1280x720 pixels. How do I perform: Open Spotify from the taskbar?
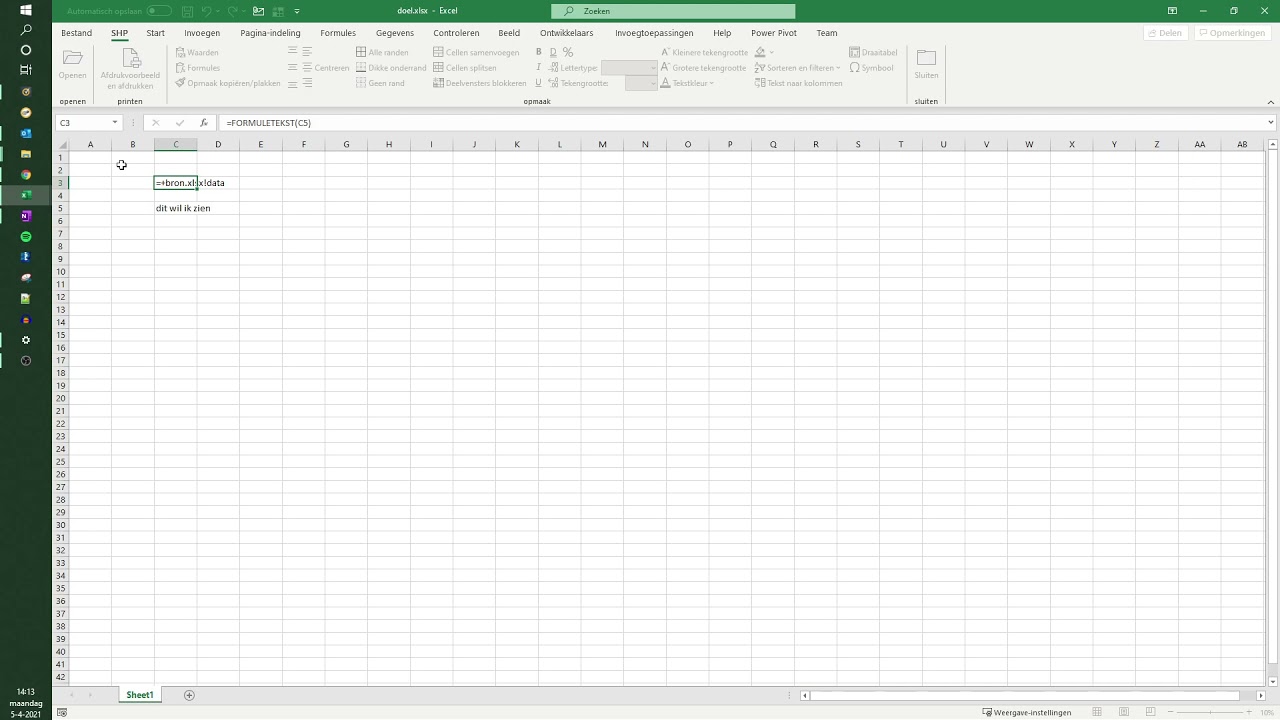[26, 236]
